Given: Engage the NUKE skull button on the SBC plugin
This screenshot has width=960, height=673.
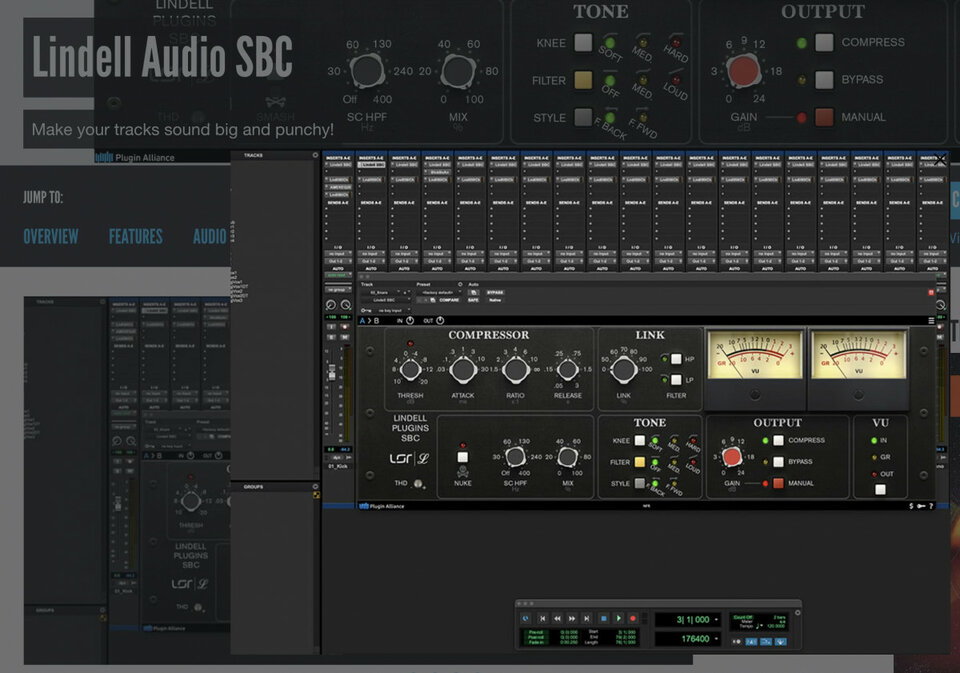Looking at the screenshot, I should (462, 455).
